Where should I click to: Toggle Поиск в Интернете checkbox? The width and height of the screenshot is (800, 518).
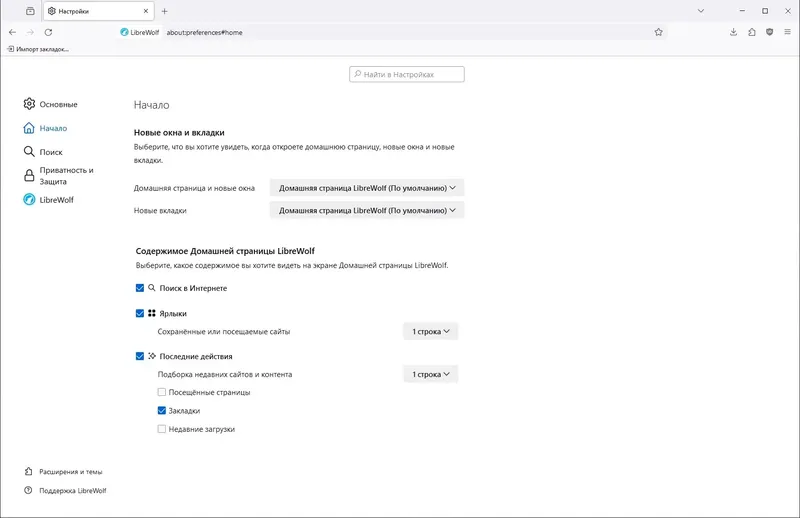pyautogui.click(x=140, y=288)
